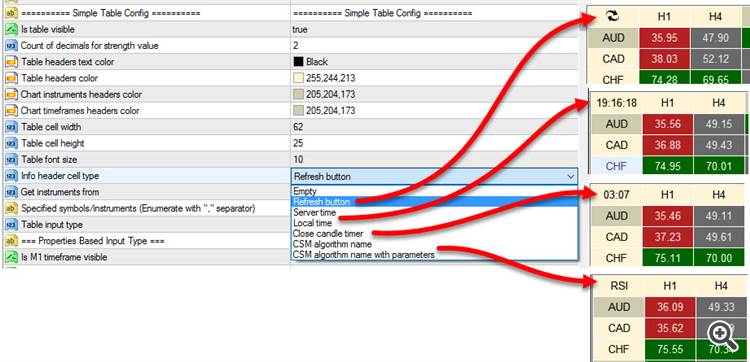Click the AUD H1 cell showing 36.09
Image resolution: width=750 pixels, height=362 pixels.
pos(670,307)
